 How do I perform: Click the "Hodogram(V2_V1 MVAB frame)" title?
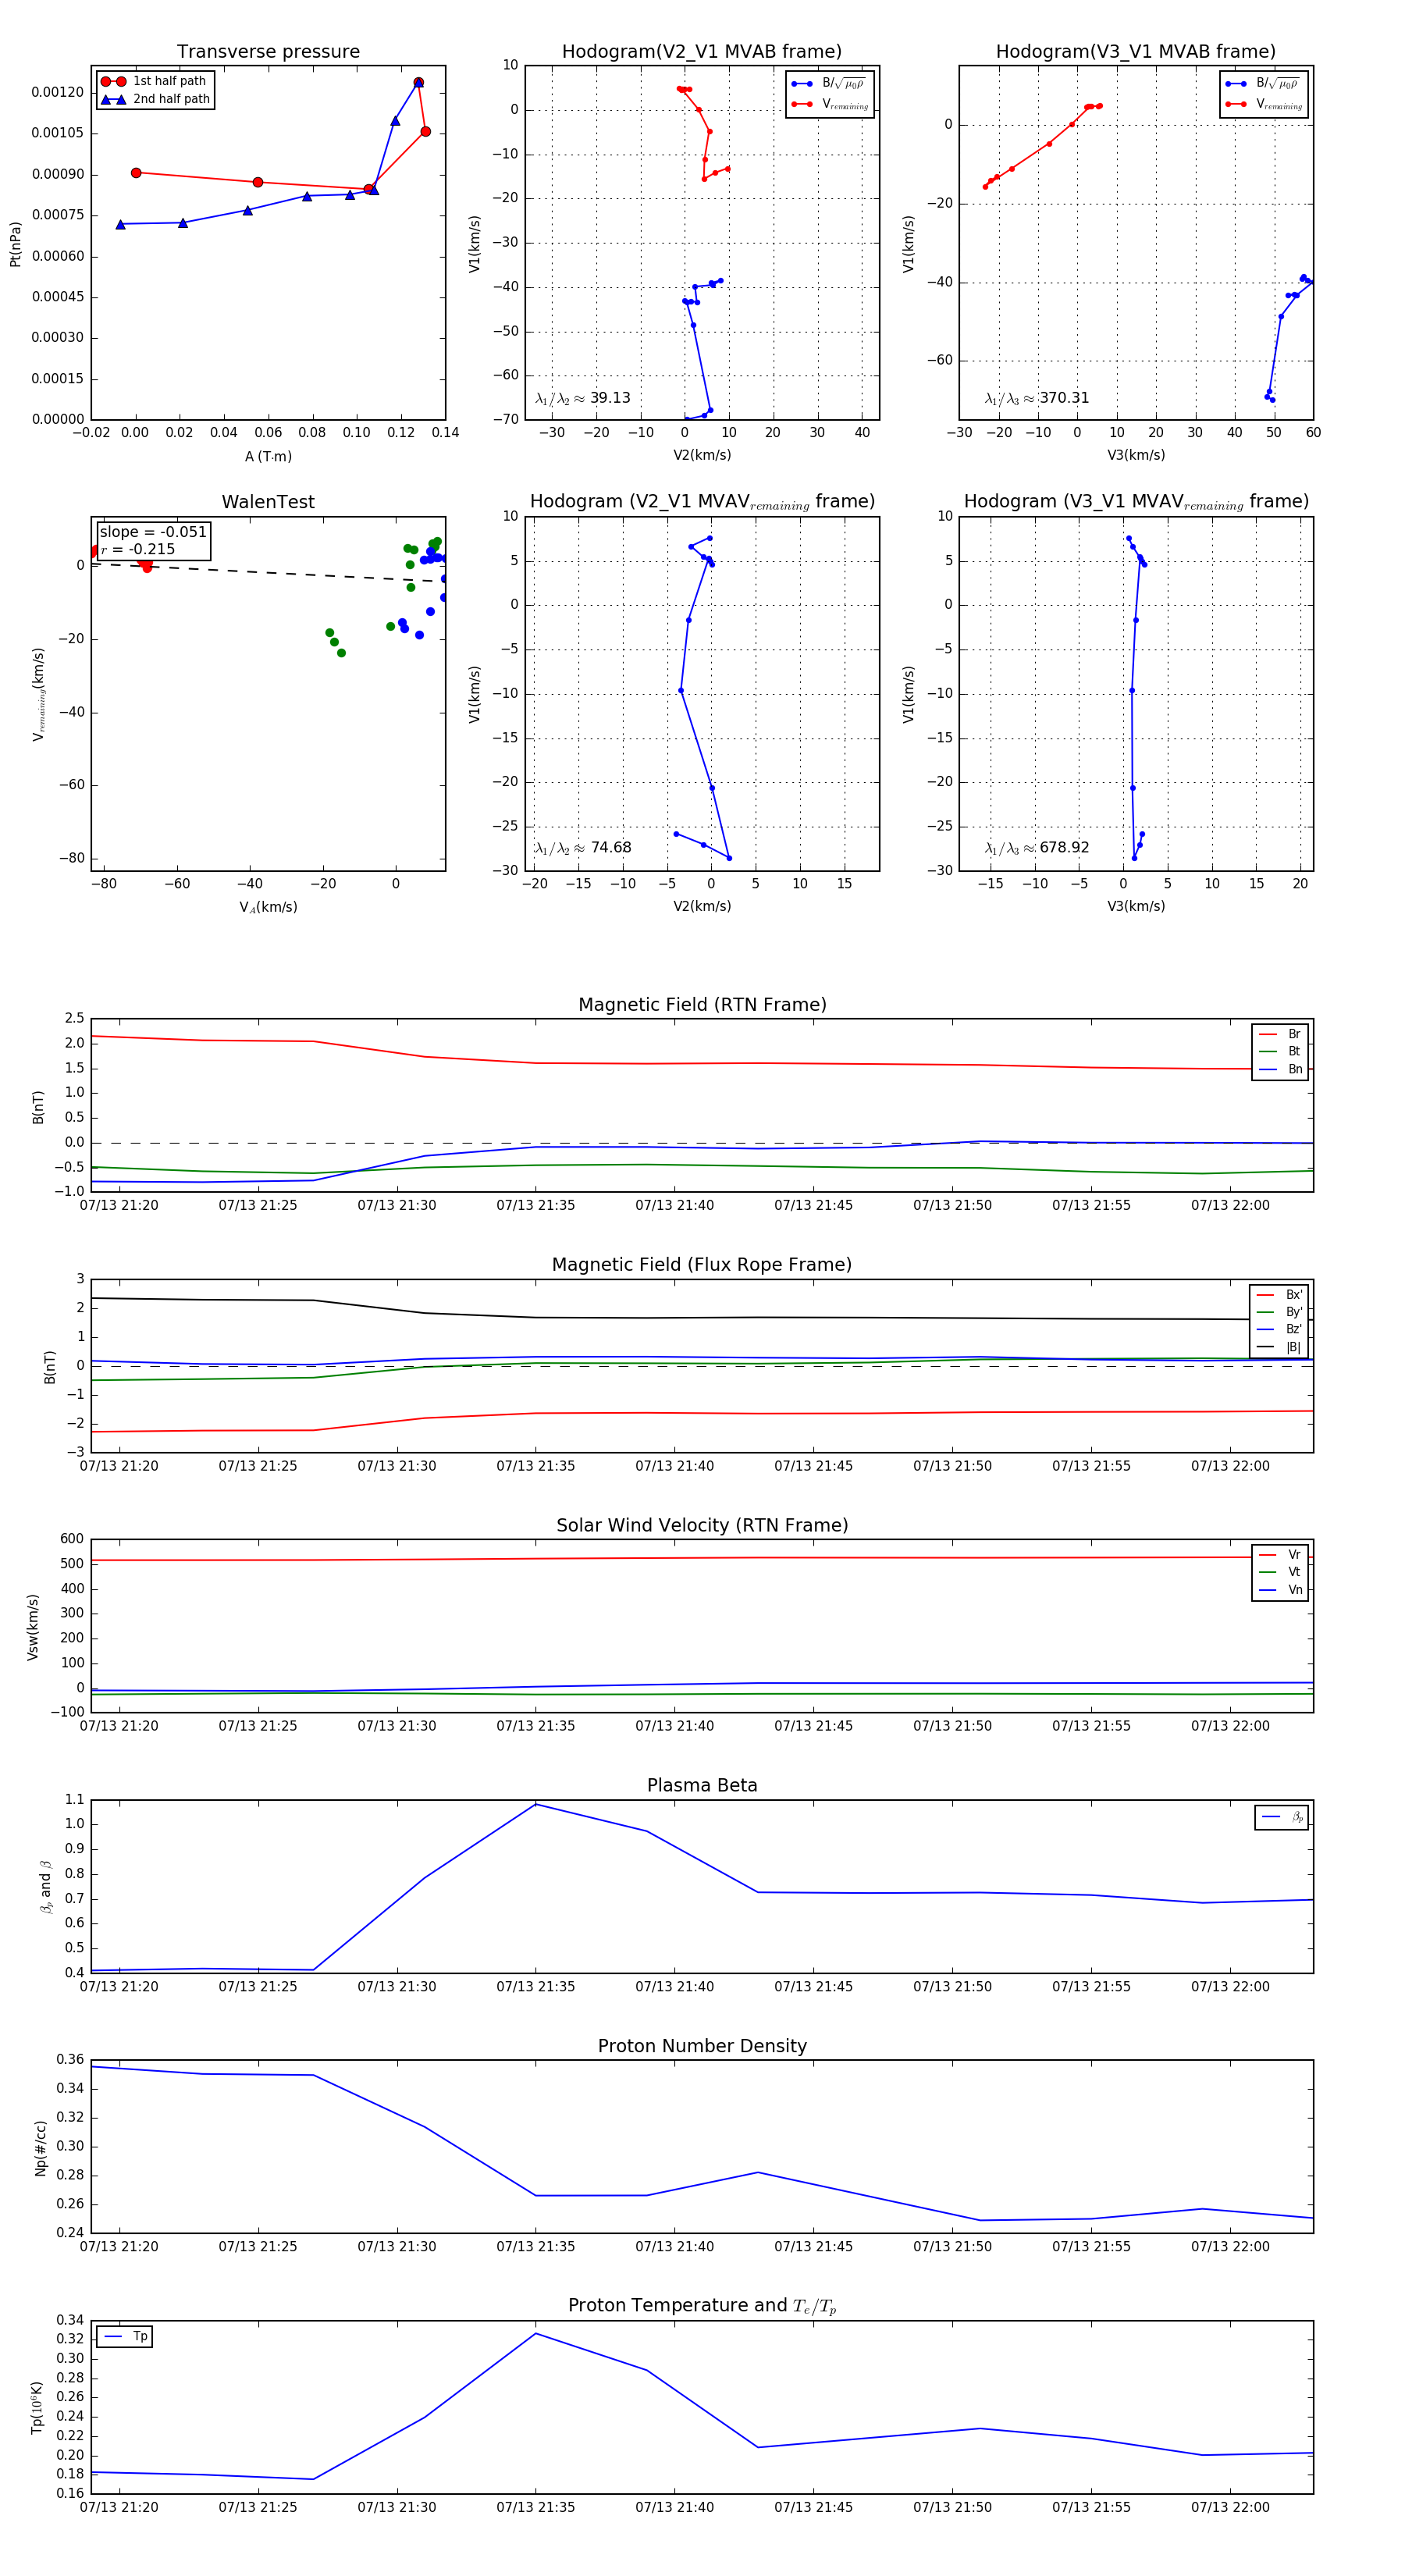(x=702, y=52)
